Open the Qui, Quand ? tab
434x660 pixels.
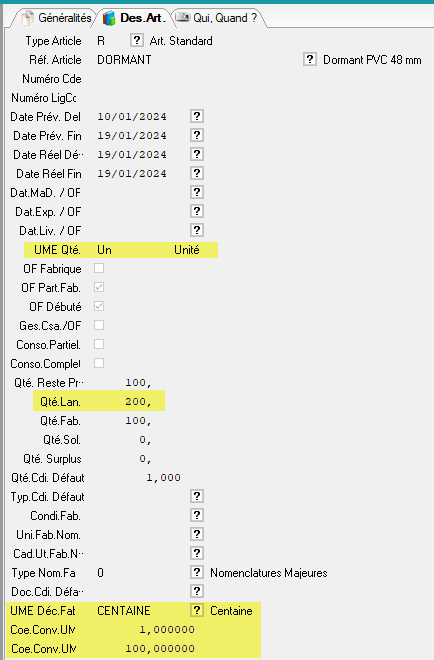click(x=221, y=18)
